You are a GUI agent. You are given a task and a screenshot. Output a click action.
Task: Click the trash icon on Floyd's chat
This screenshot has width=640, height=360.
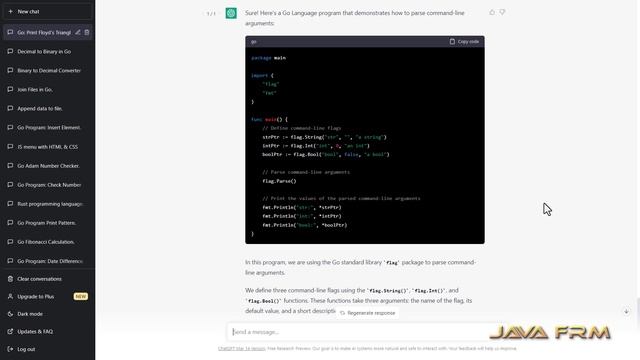pyautogui.click(x=87, y=32)
